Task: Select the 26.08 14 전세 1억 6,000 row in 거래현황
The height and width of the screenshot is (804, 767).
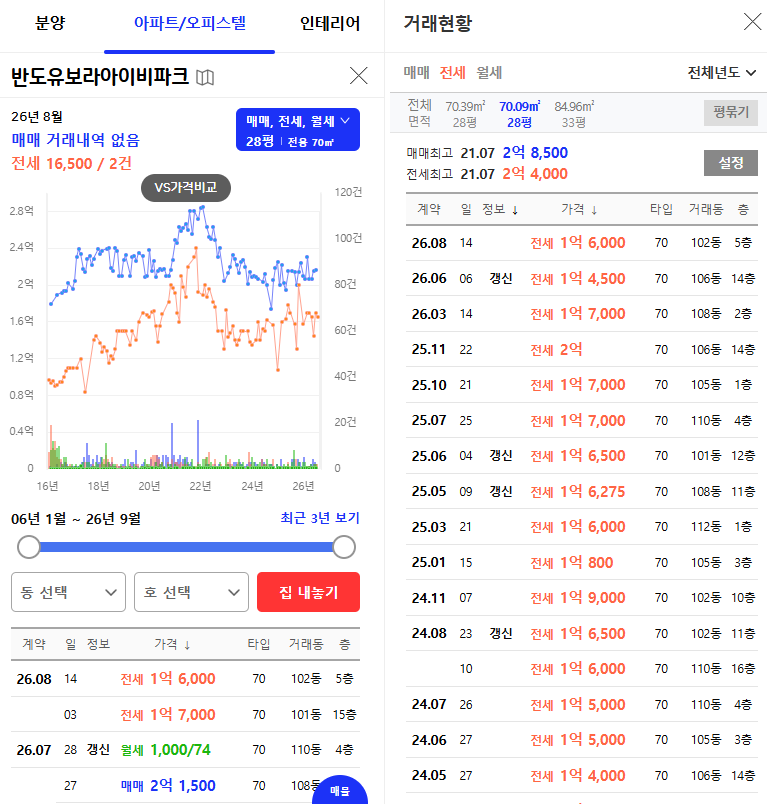Action: point(582,243)
